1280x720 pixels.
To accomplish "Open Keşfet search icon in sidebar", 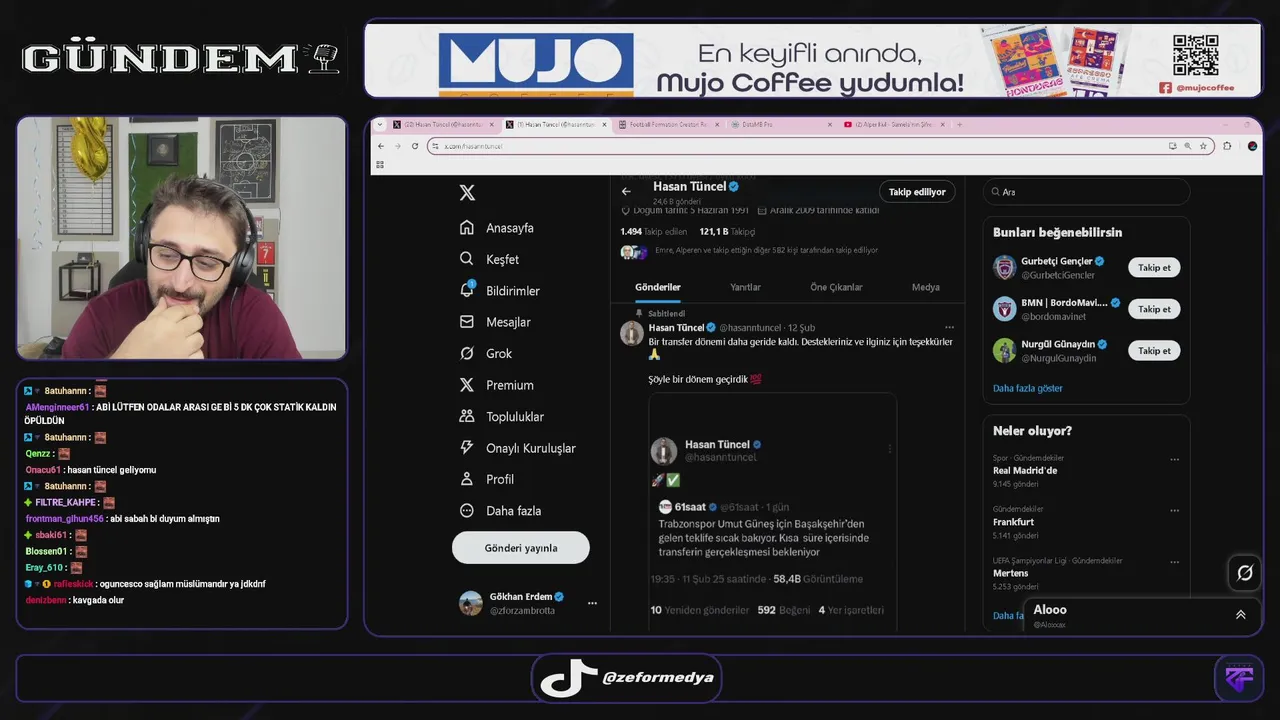I will click(x=467, y=259).
